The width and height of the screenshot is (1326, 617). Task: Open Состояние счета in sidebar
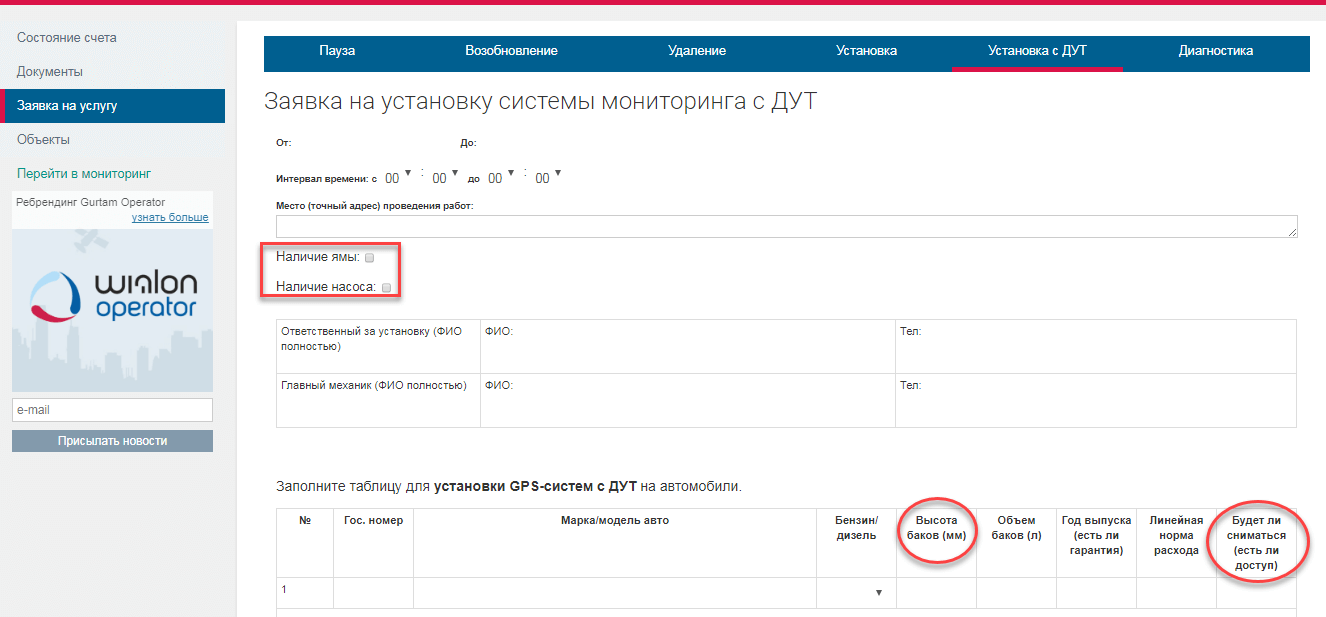[67, 38]
